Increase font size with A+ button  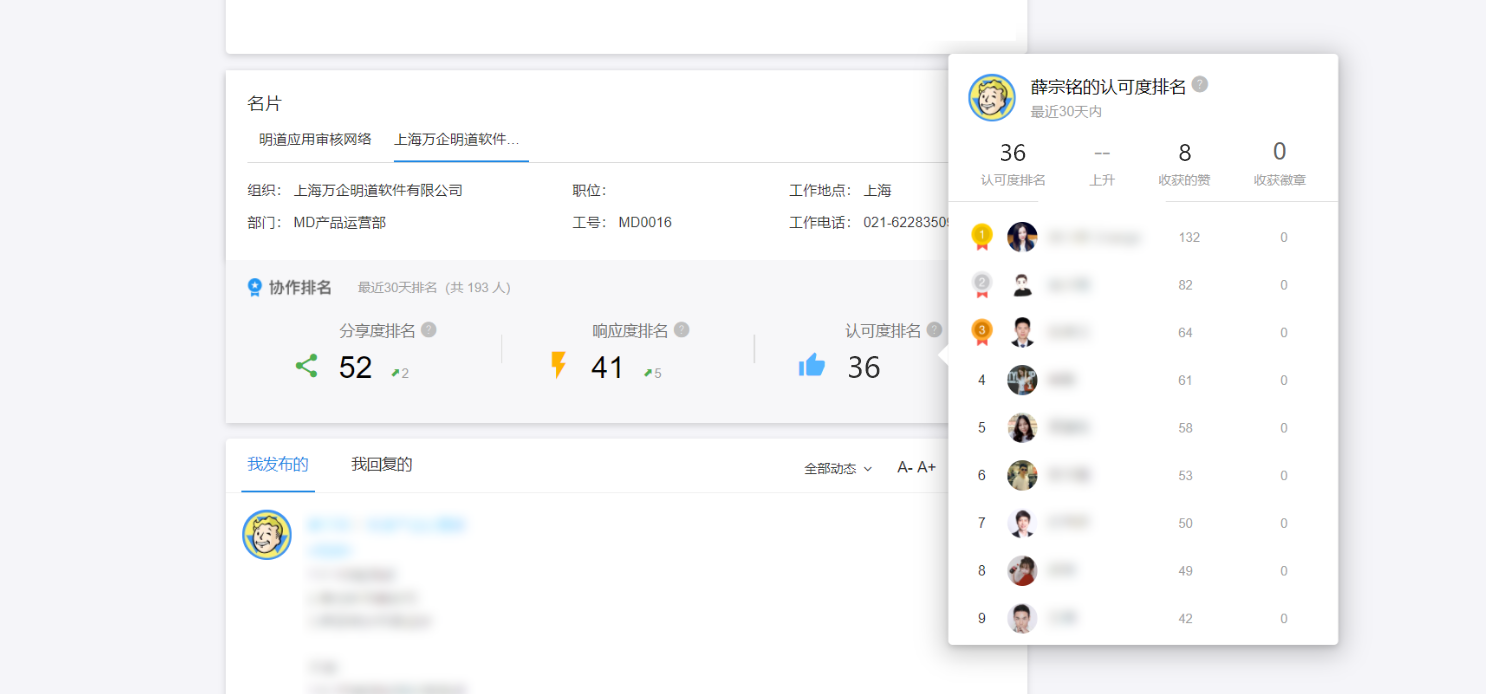point(927,467)
